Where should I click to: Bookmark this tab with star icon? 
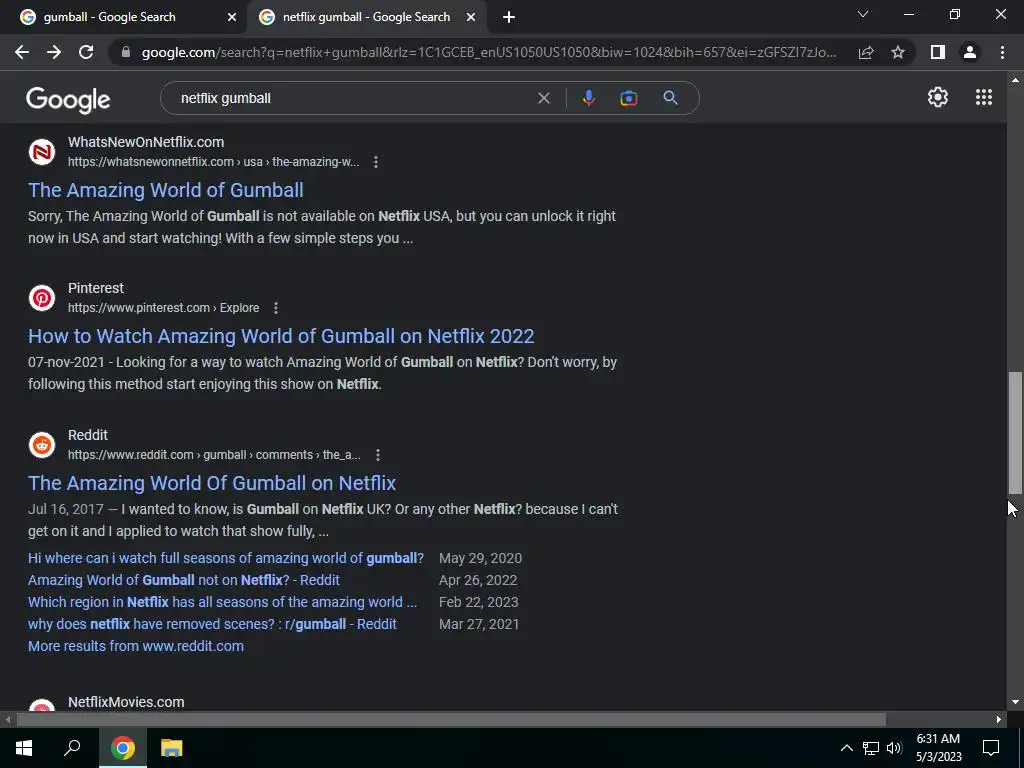pyautogui.click(x=898, y=52)
